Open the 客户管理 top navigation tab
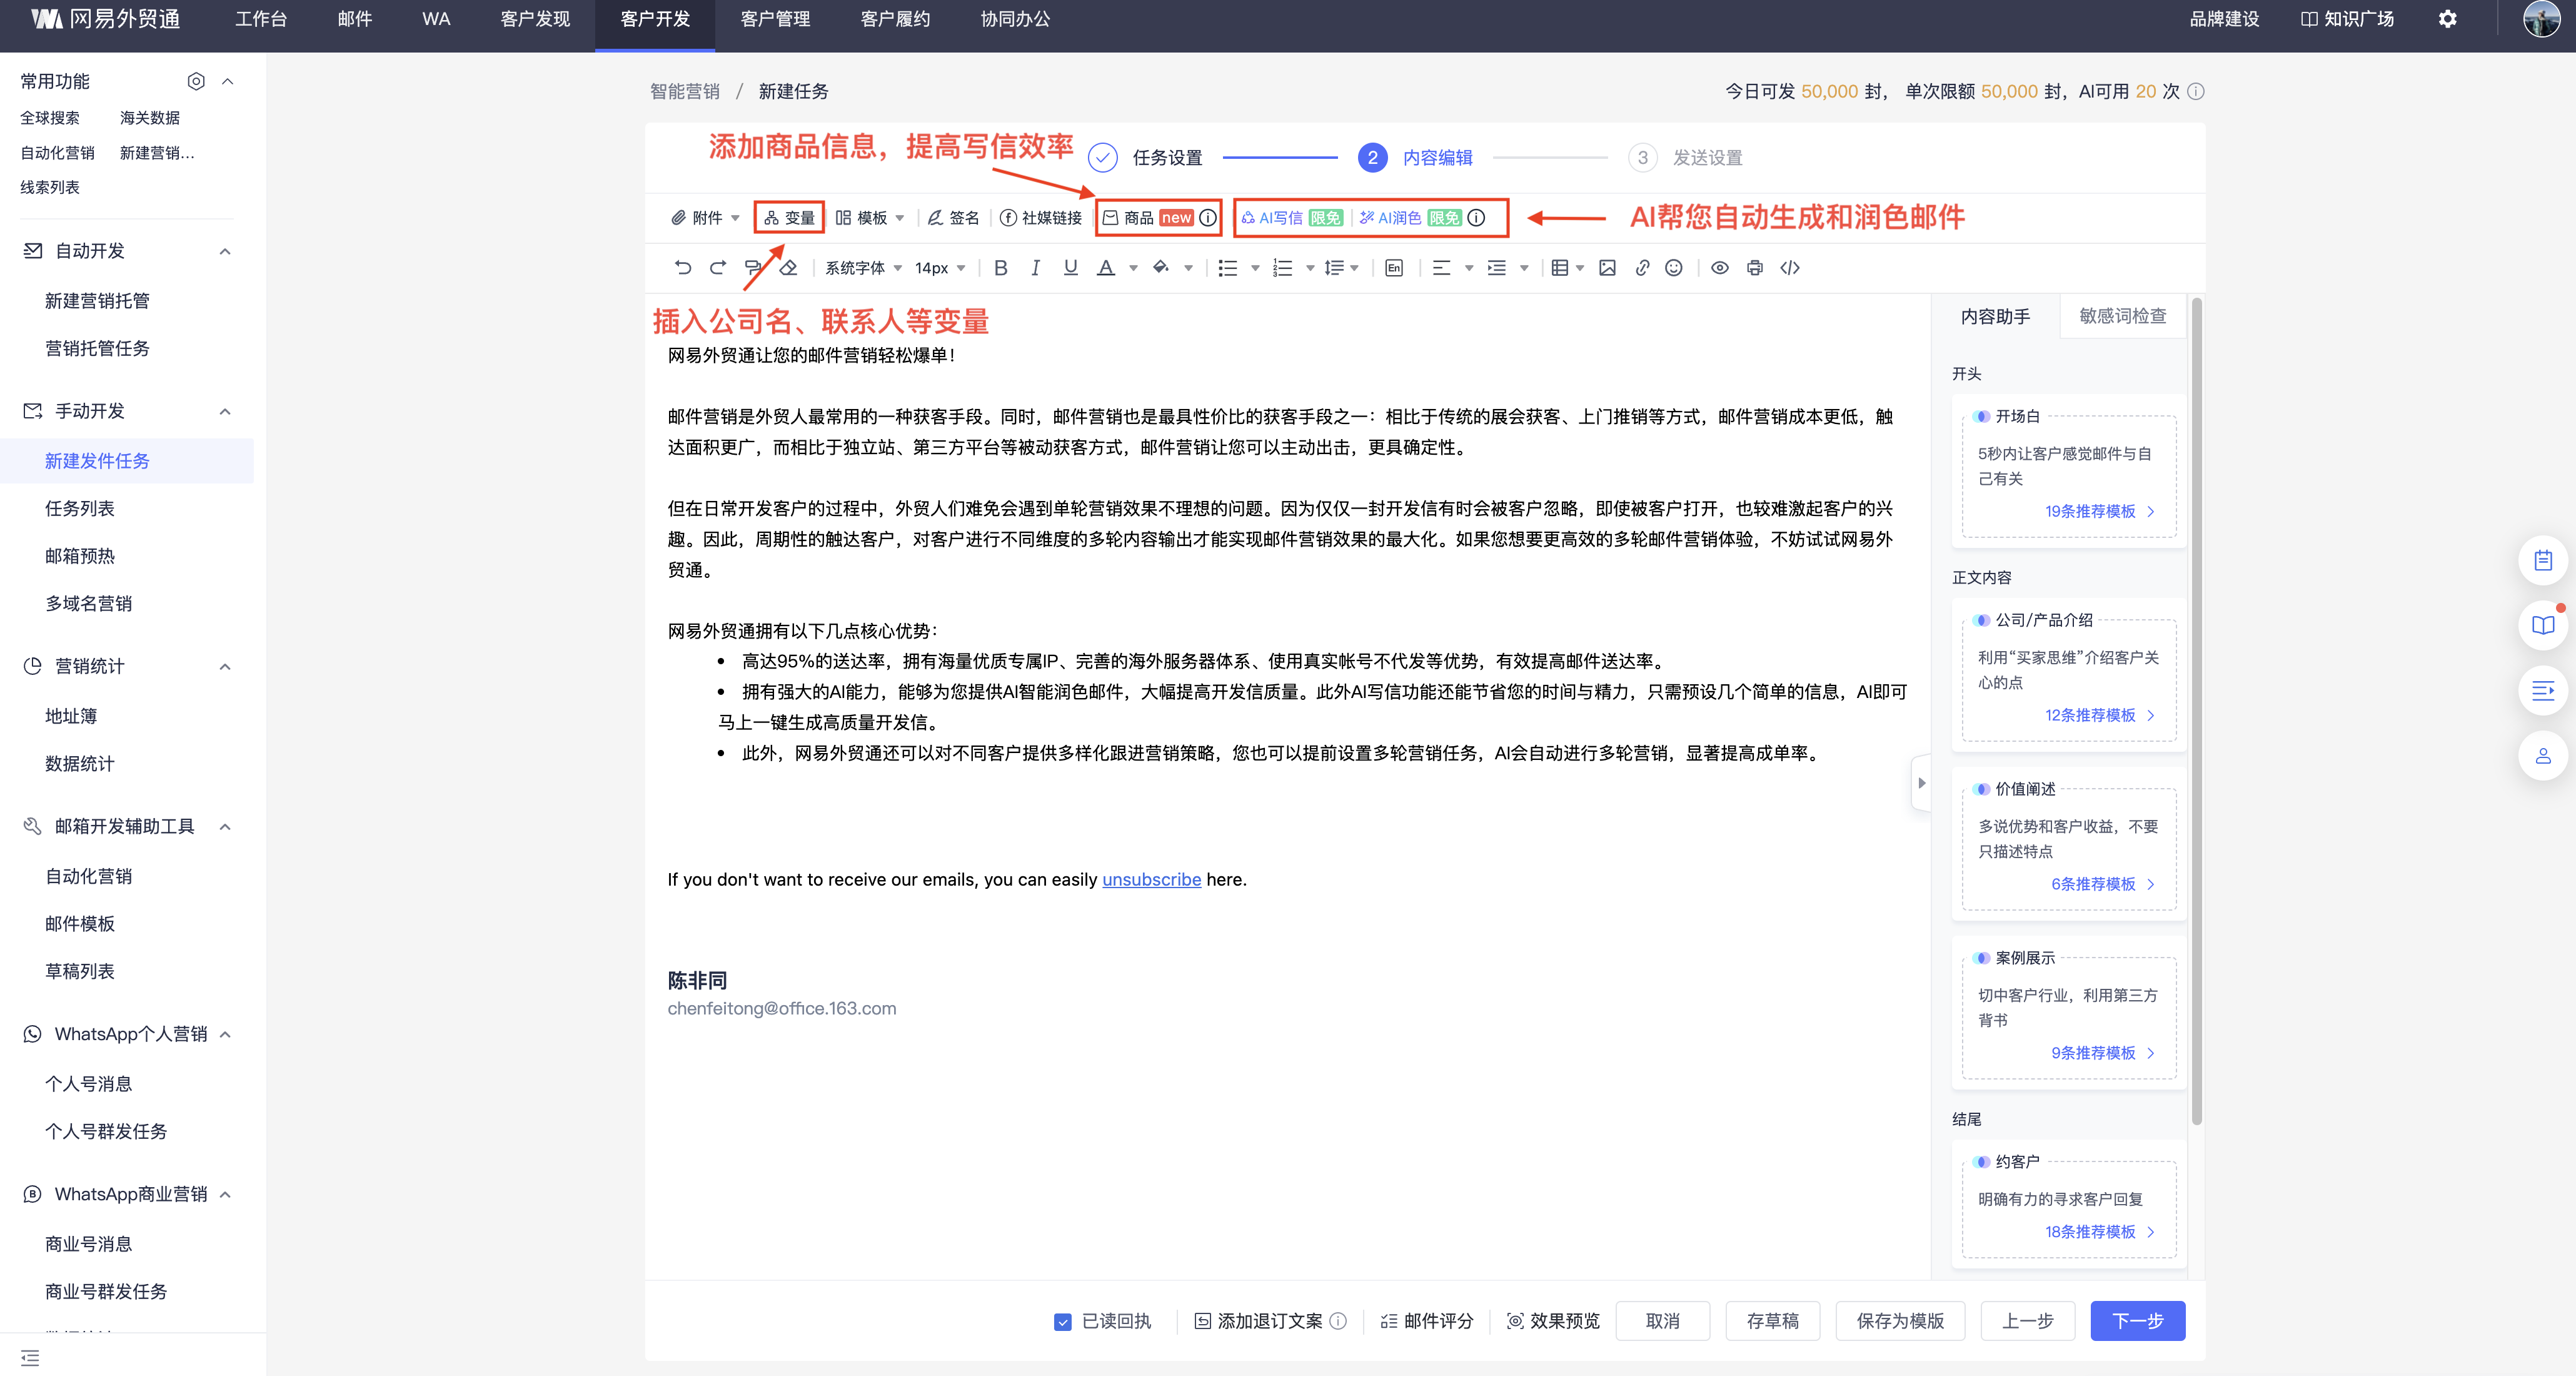 [775, 19]
